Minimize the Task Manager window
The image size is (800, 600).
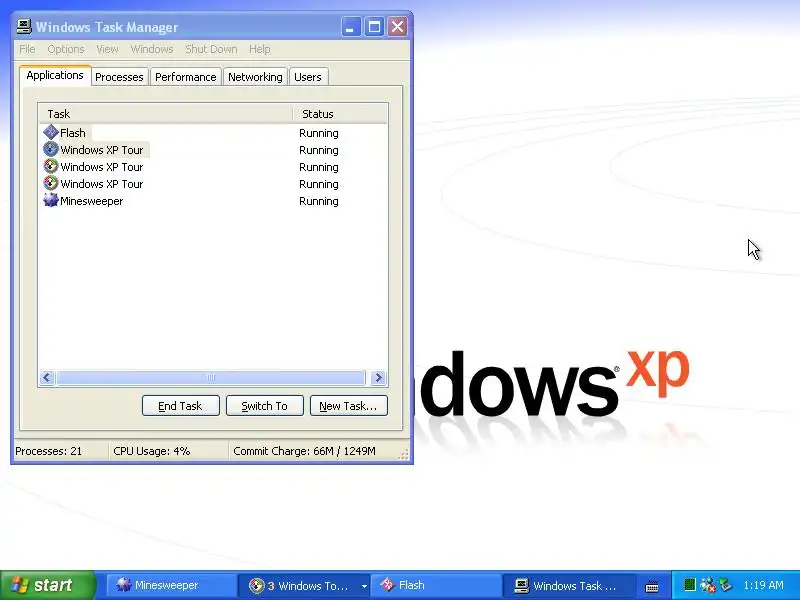tap(351, 27)
